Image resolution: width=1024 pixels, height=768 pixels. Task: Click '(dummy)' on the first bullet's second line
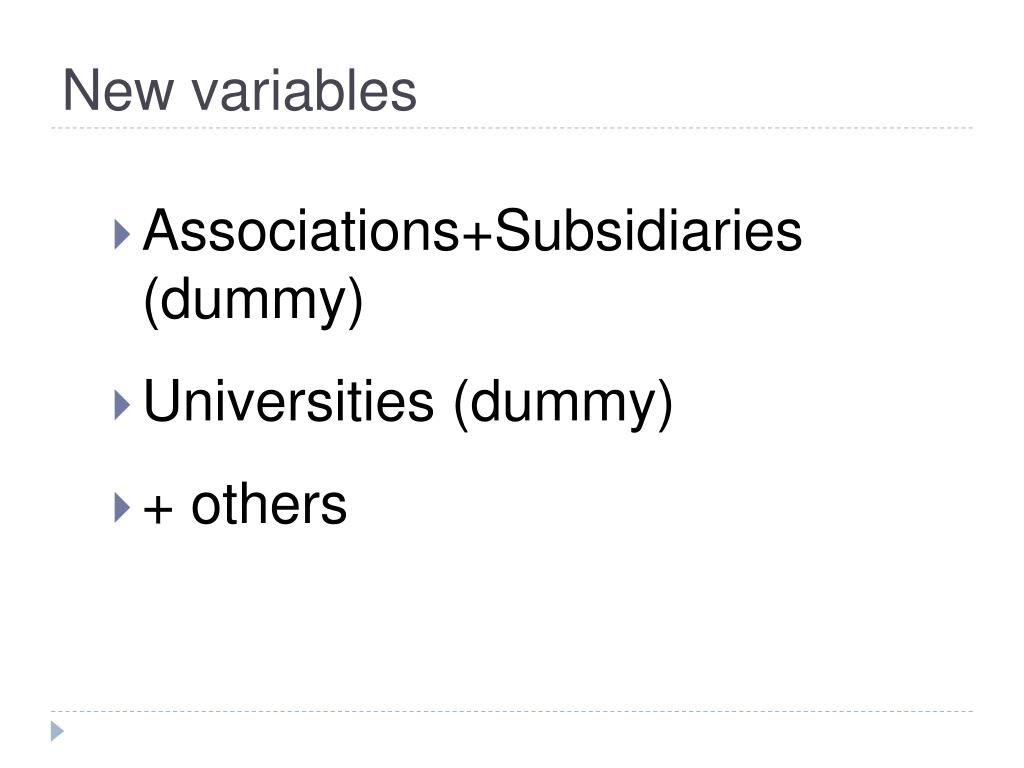pyautogui.click(x=253, y=302)
